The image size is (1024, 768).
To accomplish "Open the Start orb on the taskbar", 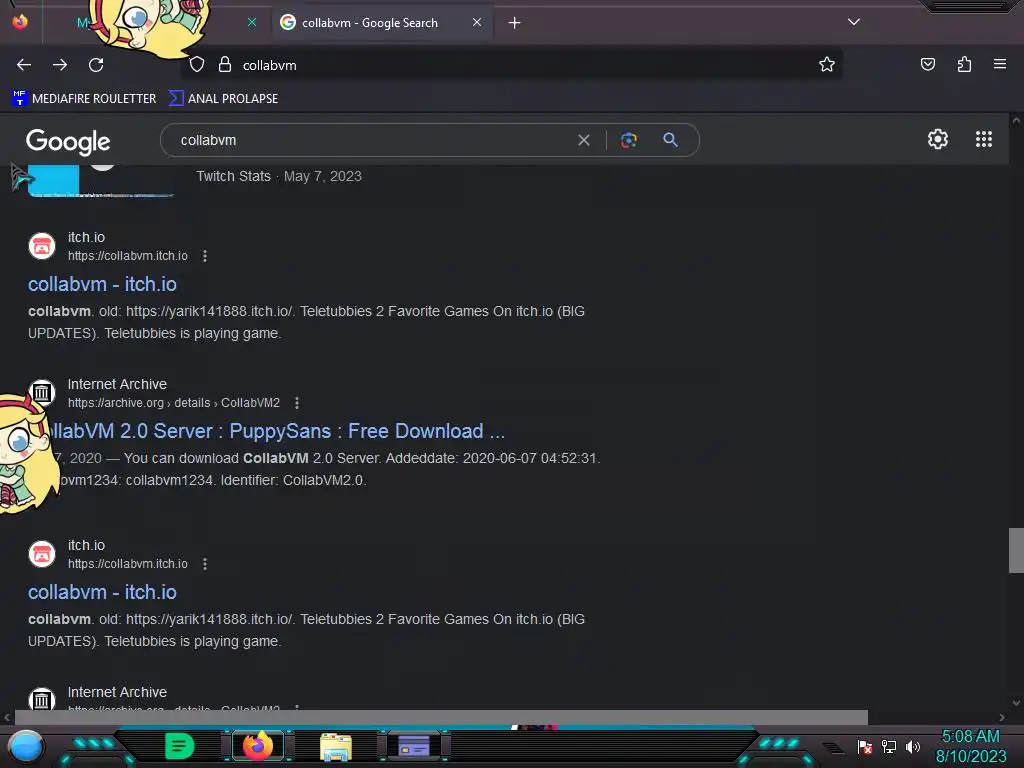I will point(26,746).
